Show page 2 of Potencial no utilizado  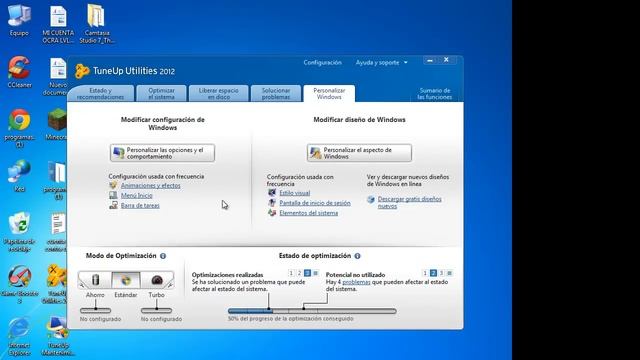(x=433, y=273)
